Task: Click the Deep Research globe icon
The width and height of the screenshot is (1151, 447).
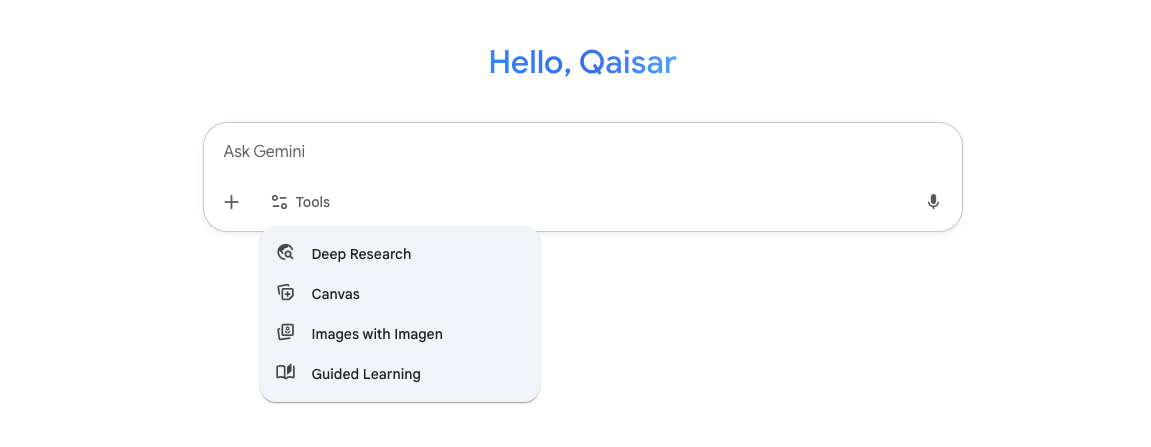Action: tap(286, 254)
